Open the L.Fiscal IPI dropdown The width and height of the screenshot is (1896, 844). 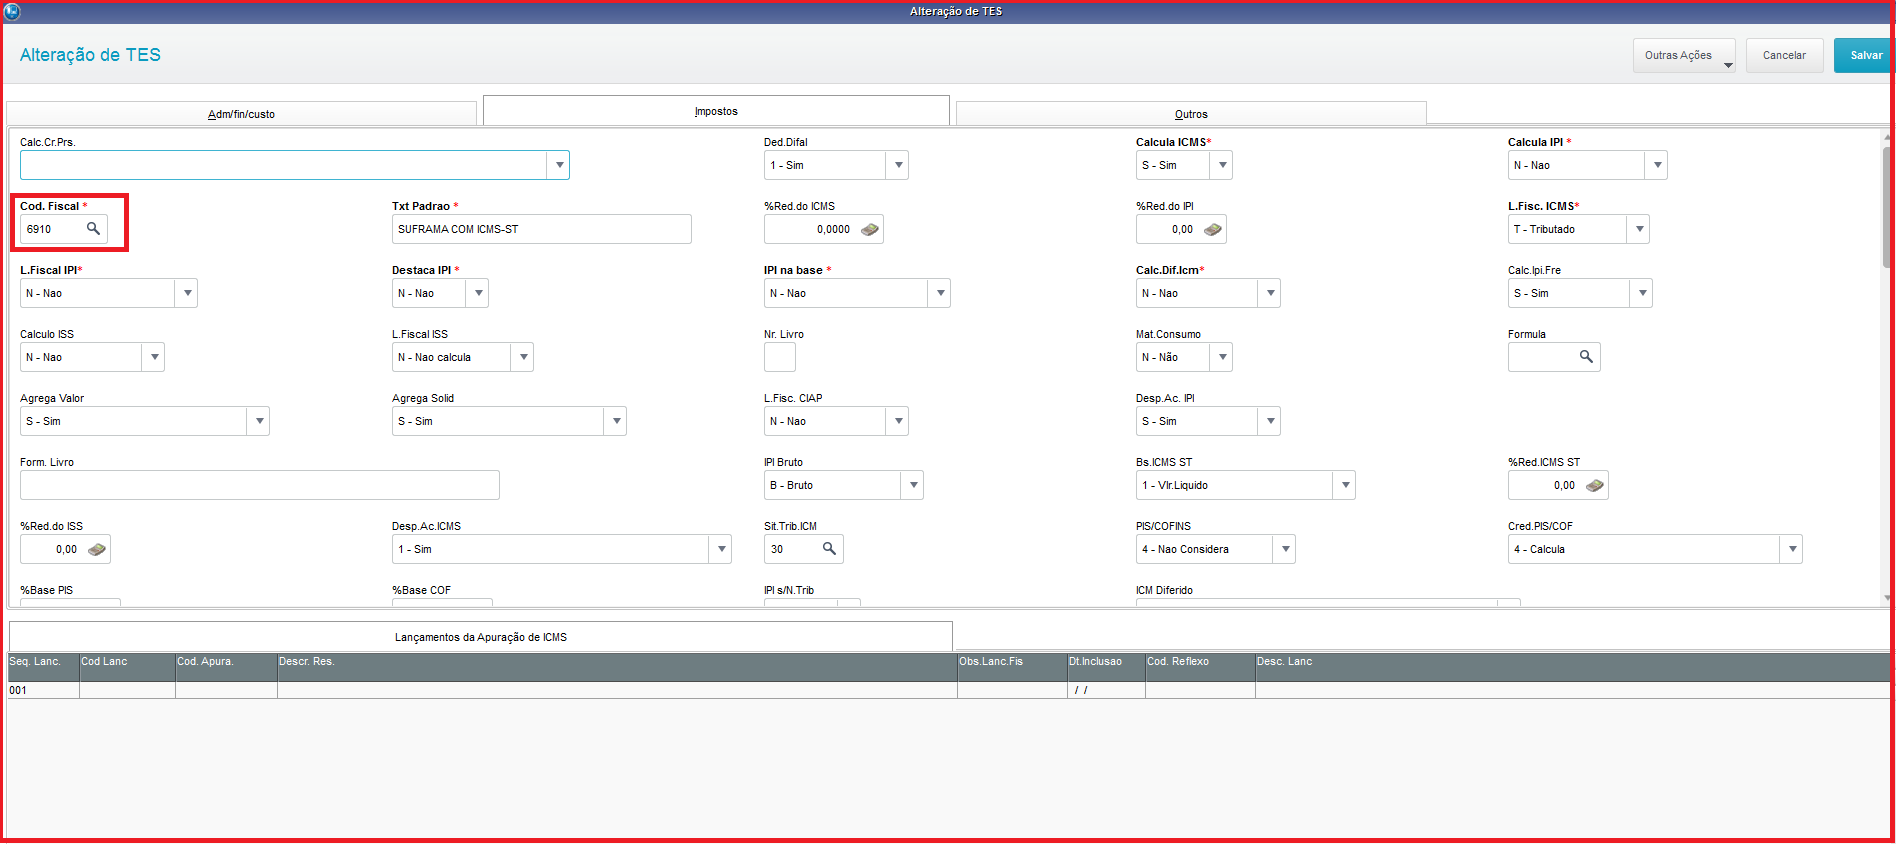coord(186,293)
